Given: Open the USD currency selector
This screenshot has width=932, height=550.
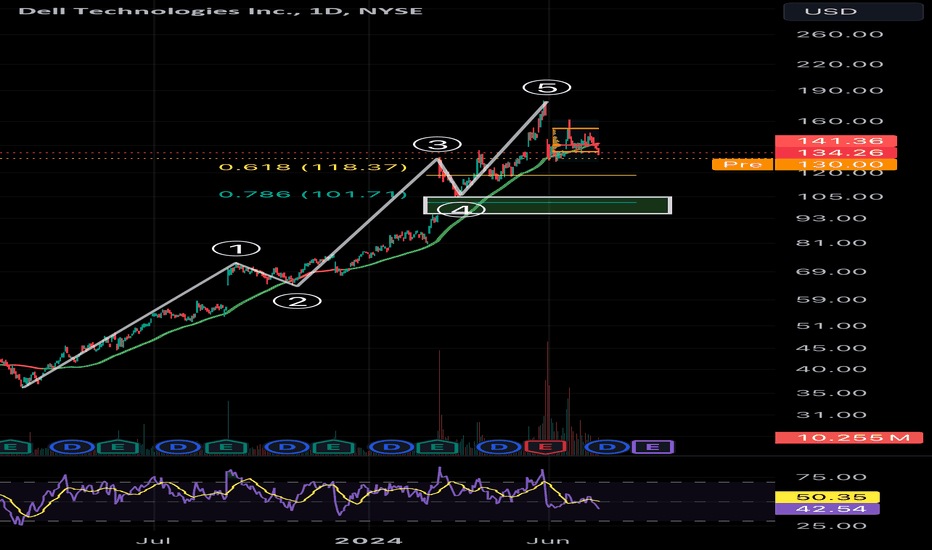Looking at the screenshot, I should tap(853, 11).
